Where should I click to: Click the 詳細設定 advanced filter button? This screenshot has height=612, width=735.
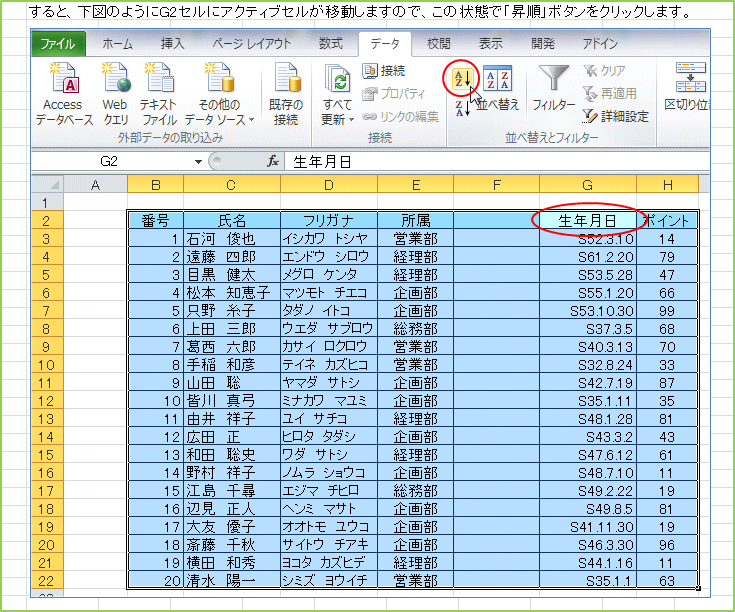615,116
